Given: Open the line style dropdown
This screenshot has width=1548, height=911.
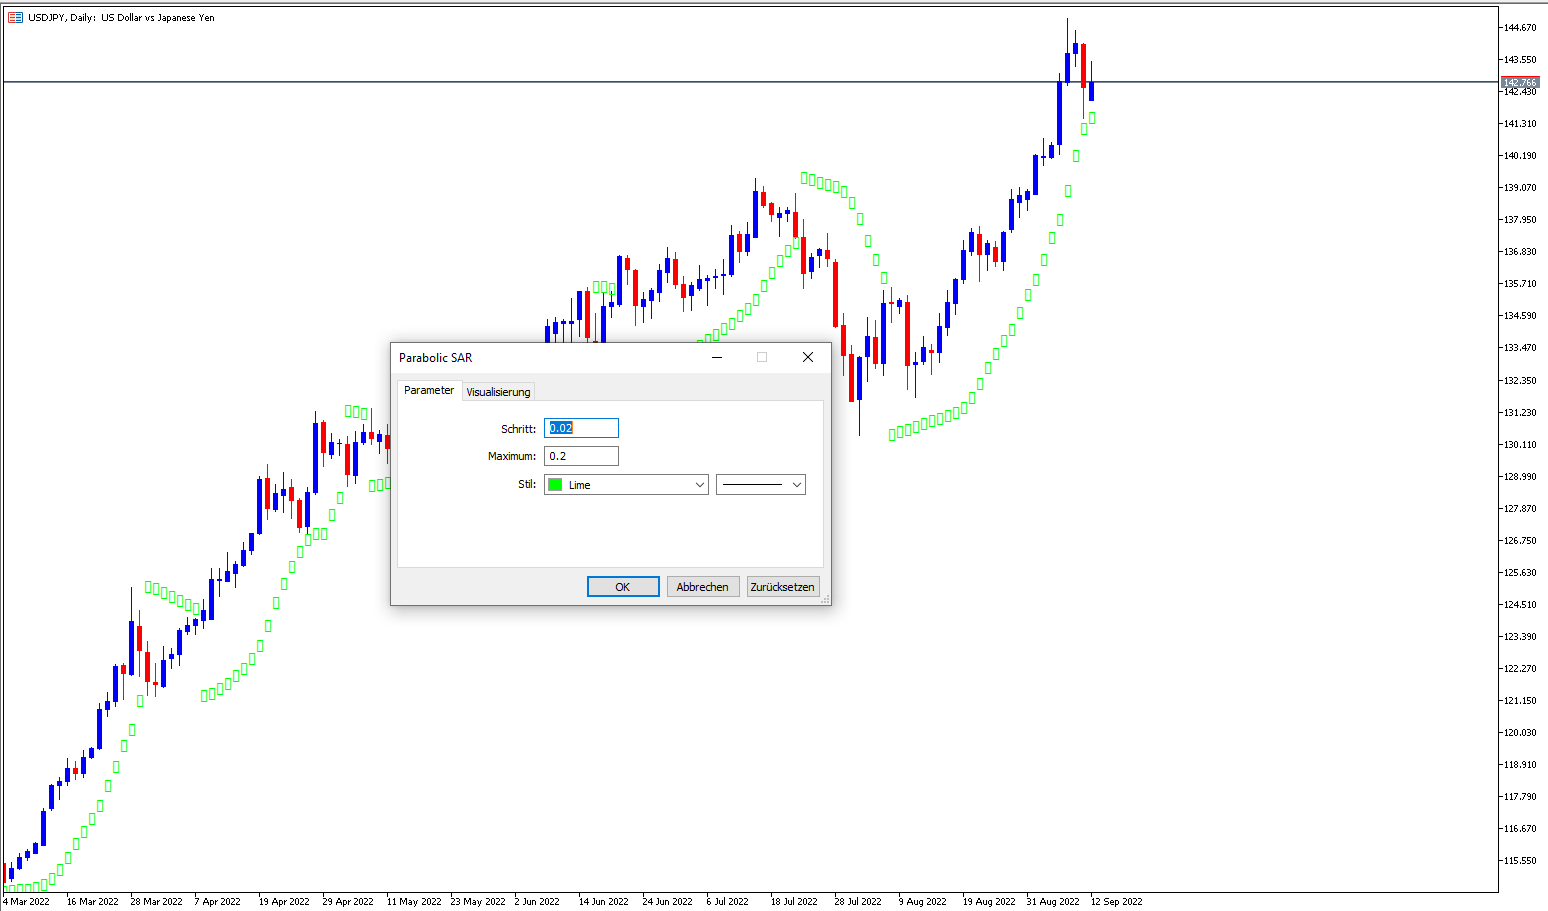Looking at the screenshot, I should 761,485.
